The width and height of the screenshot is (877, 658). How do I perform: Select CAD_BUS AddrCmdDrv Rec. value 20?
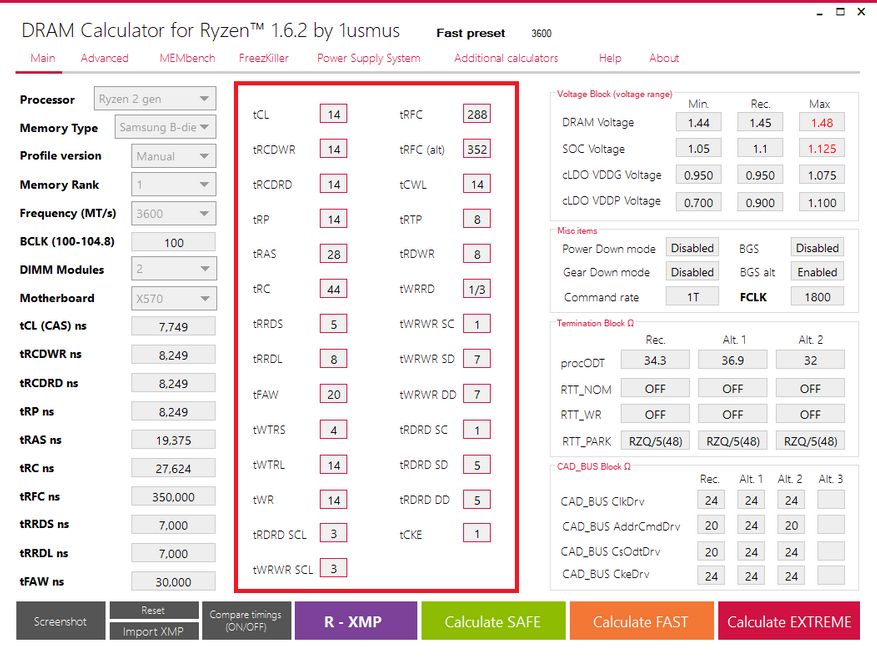point(711,525)
